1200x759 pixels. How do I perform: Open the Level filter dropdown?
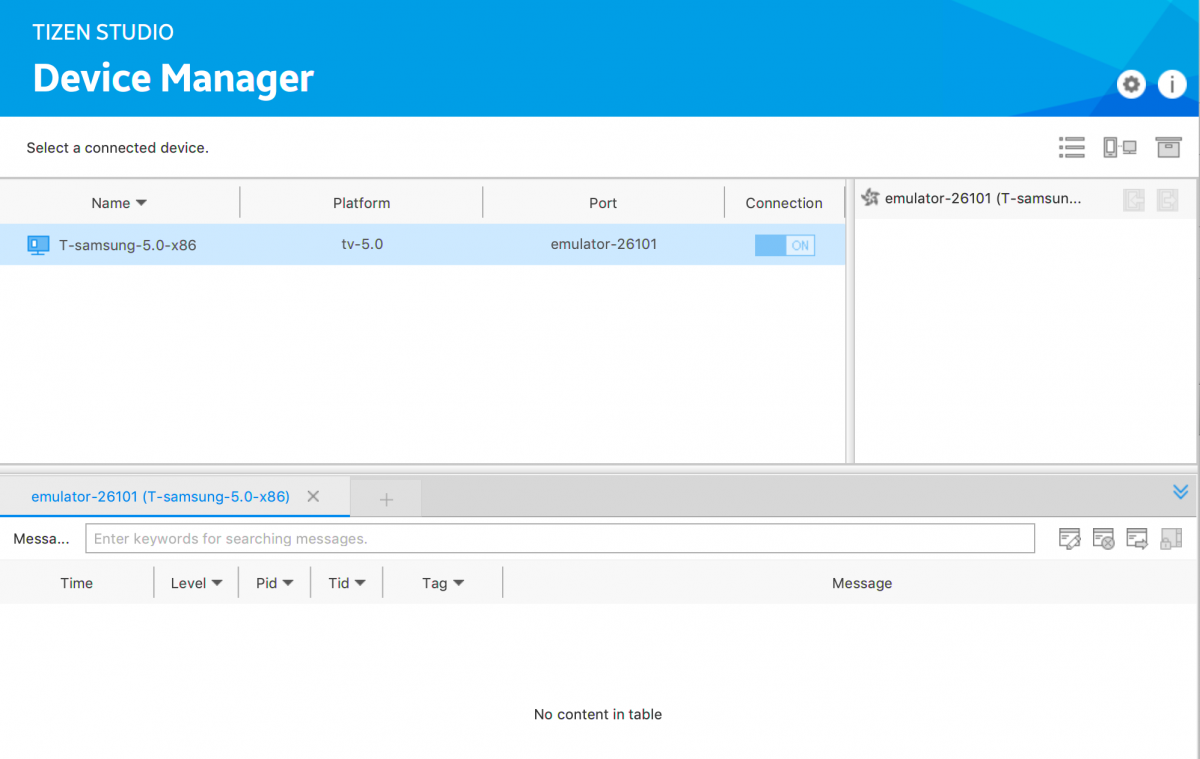click(x=196, y=583)
